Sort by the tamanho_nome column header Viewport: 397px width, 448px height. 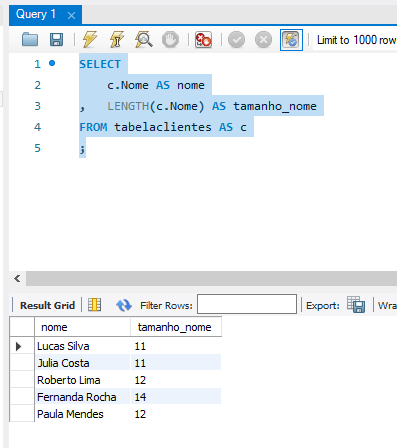(x=176, y=327)
